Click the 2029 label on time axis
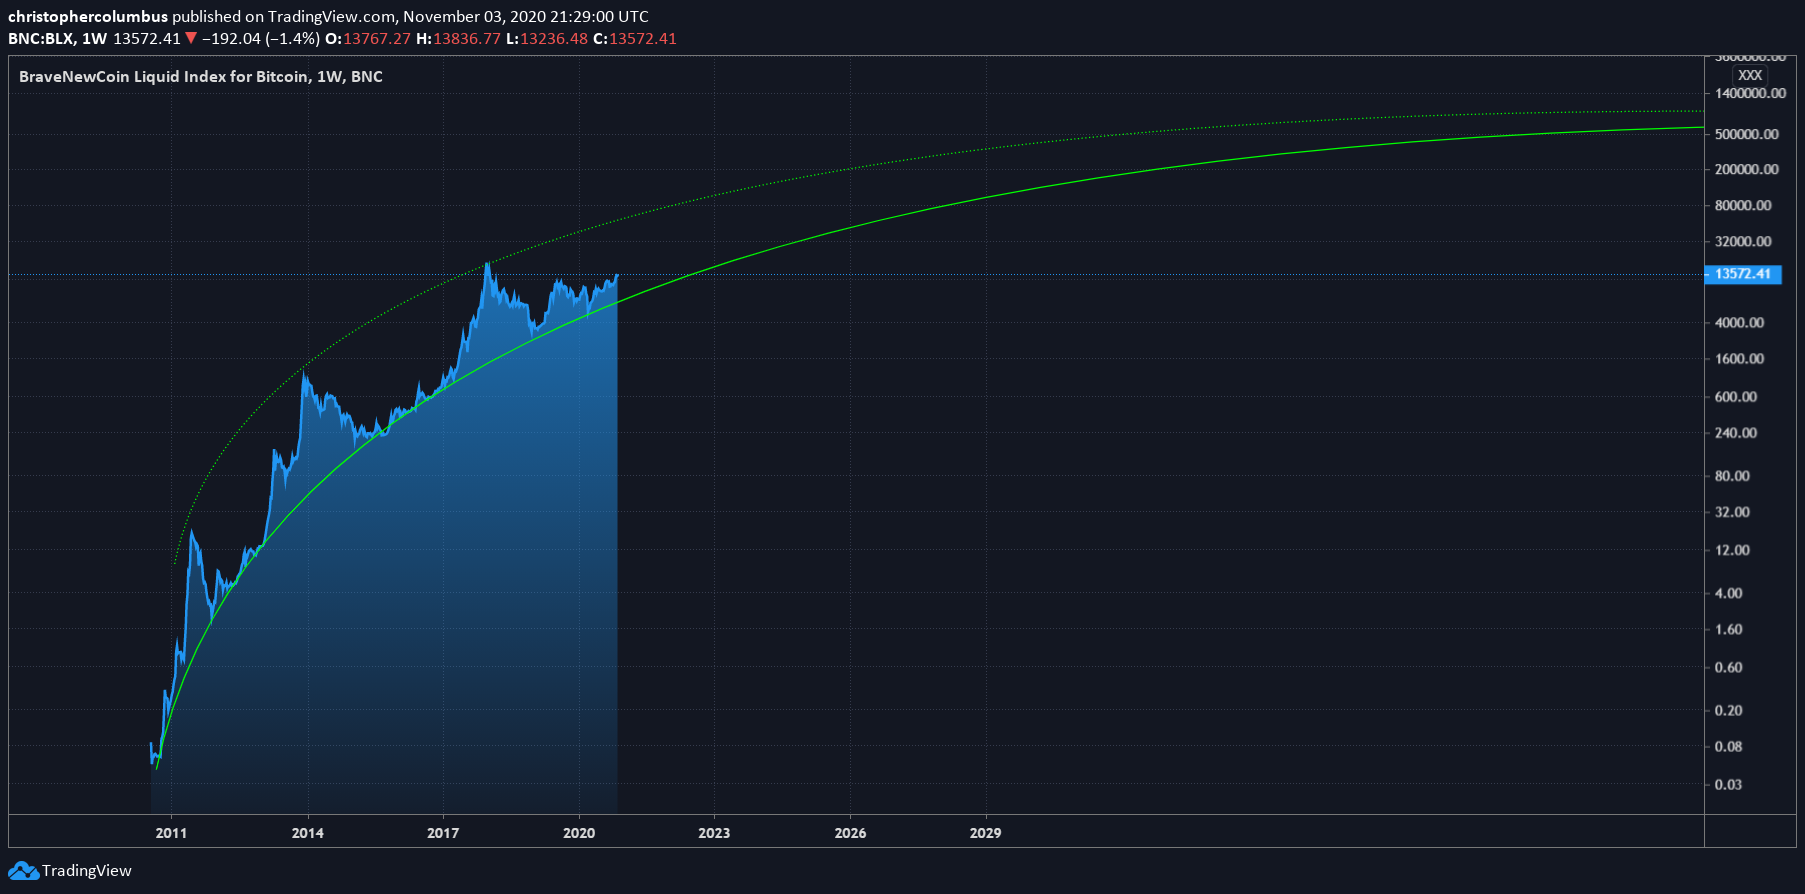 pyautogui.click(x=986, y=833)
